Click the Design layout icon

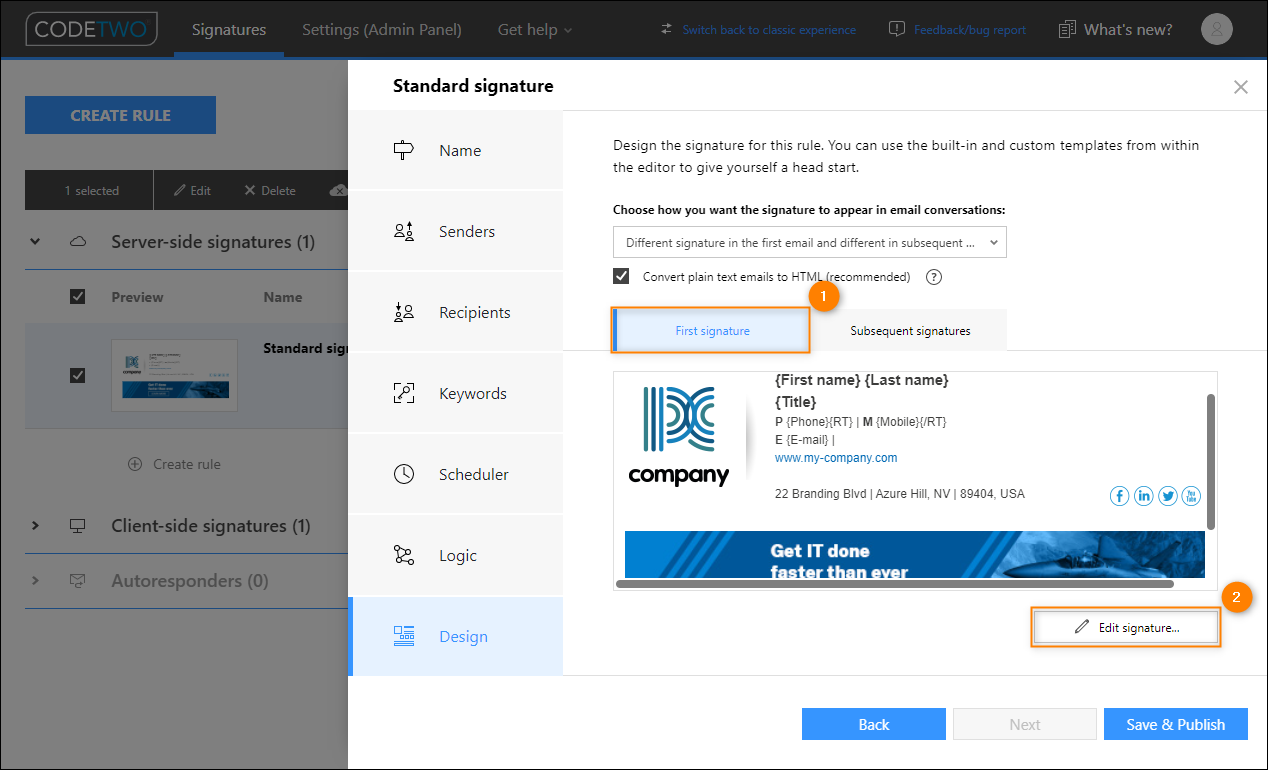tap(404, 637)
